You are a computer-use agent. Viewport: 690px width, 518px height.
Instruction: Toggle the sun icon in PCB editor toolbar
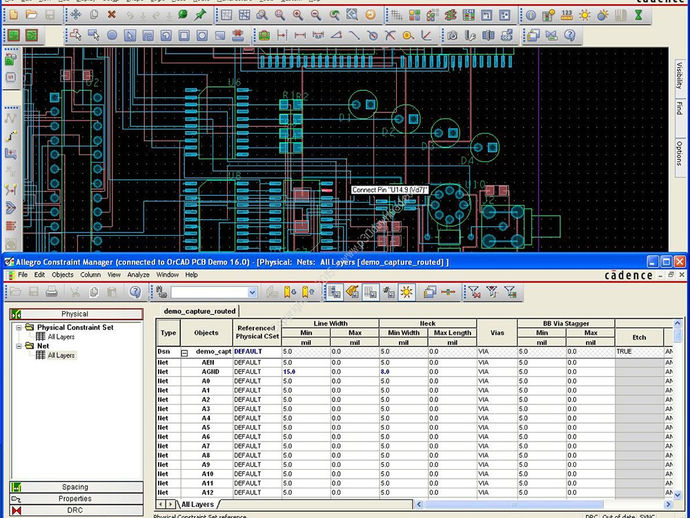[x=585, y=15]
